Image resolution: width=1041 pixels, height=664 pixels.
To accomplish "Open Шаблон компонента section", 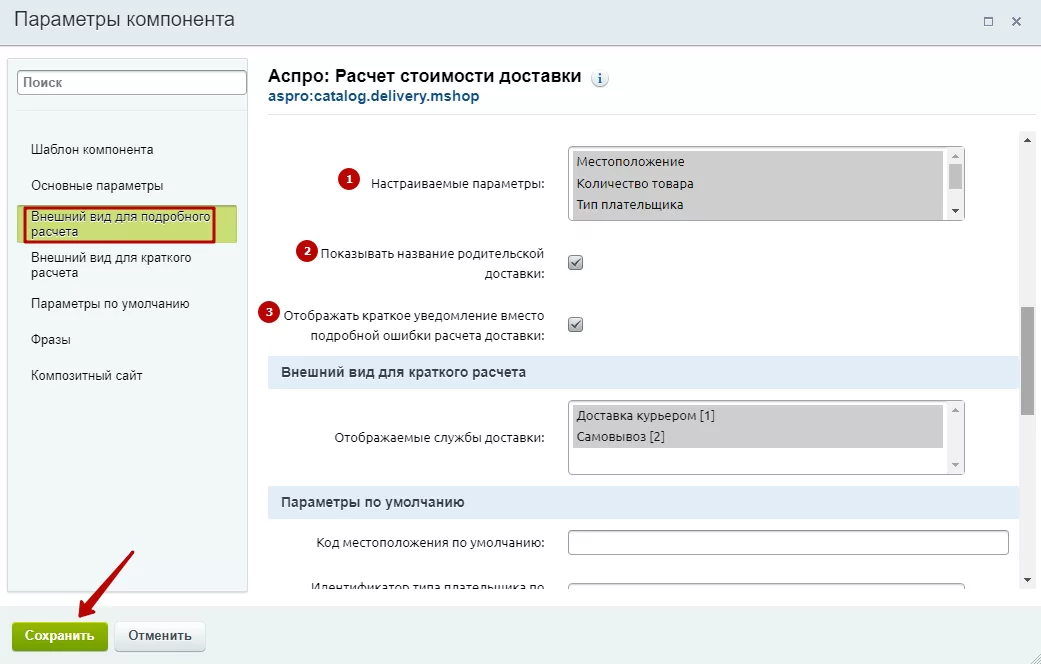I will [x=92, y=149].
